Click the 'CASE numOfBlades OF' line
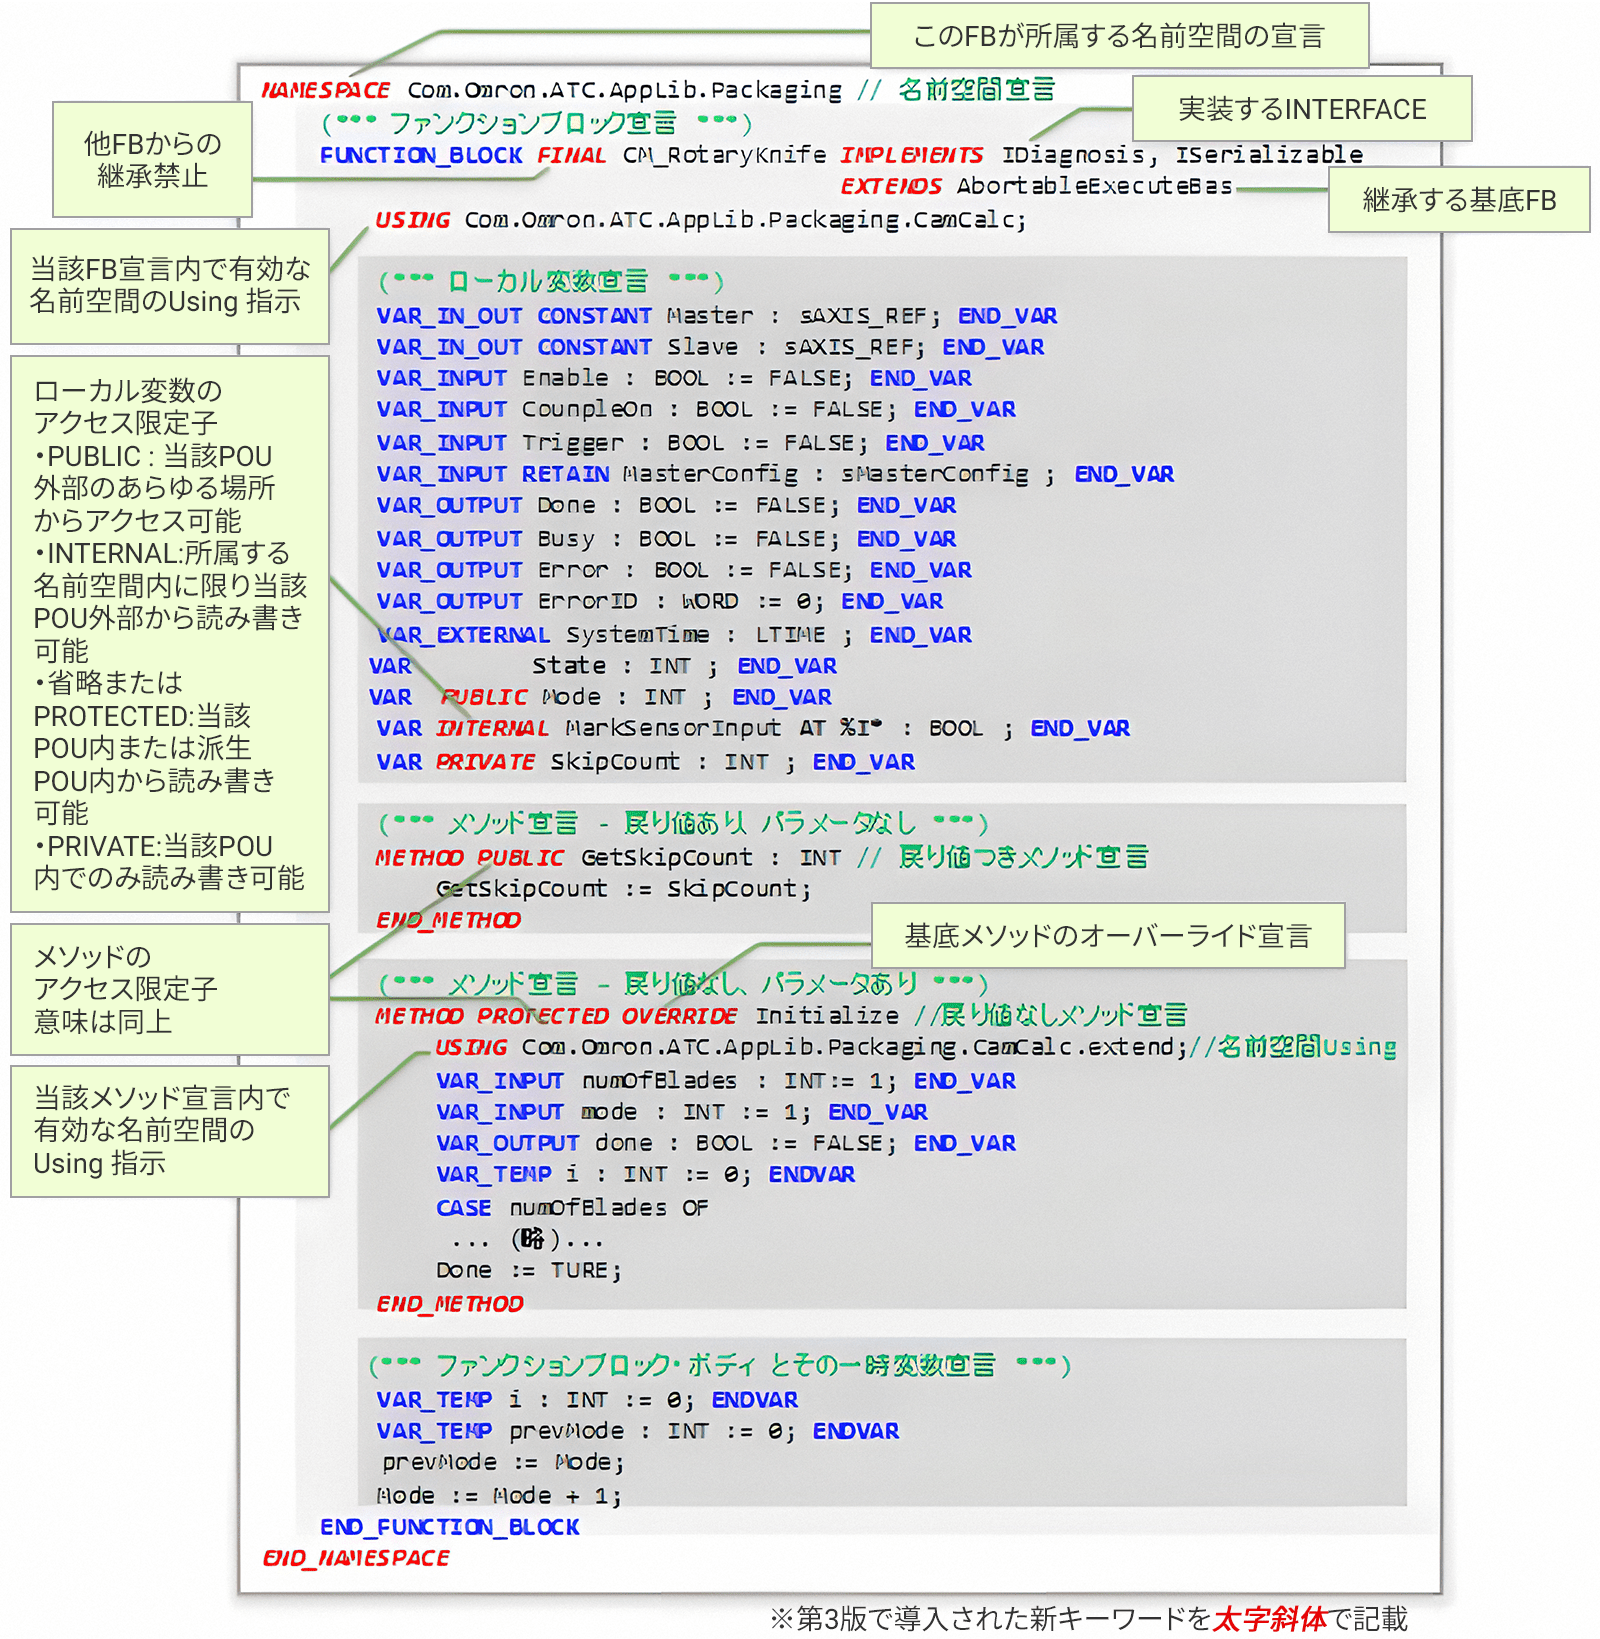The height and width of the screenshot is (1639, 1600). click(x=572, y=1207)
